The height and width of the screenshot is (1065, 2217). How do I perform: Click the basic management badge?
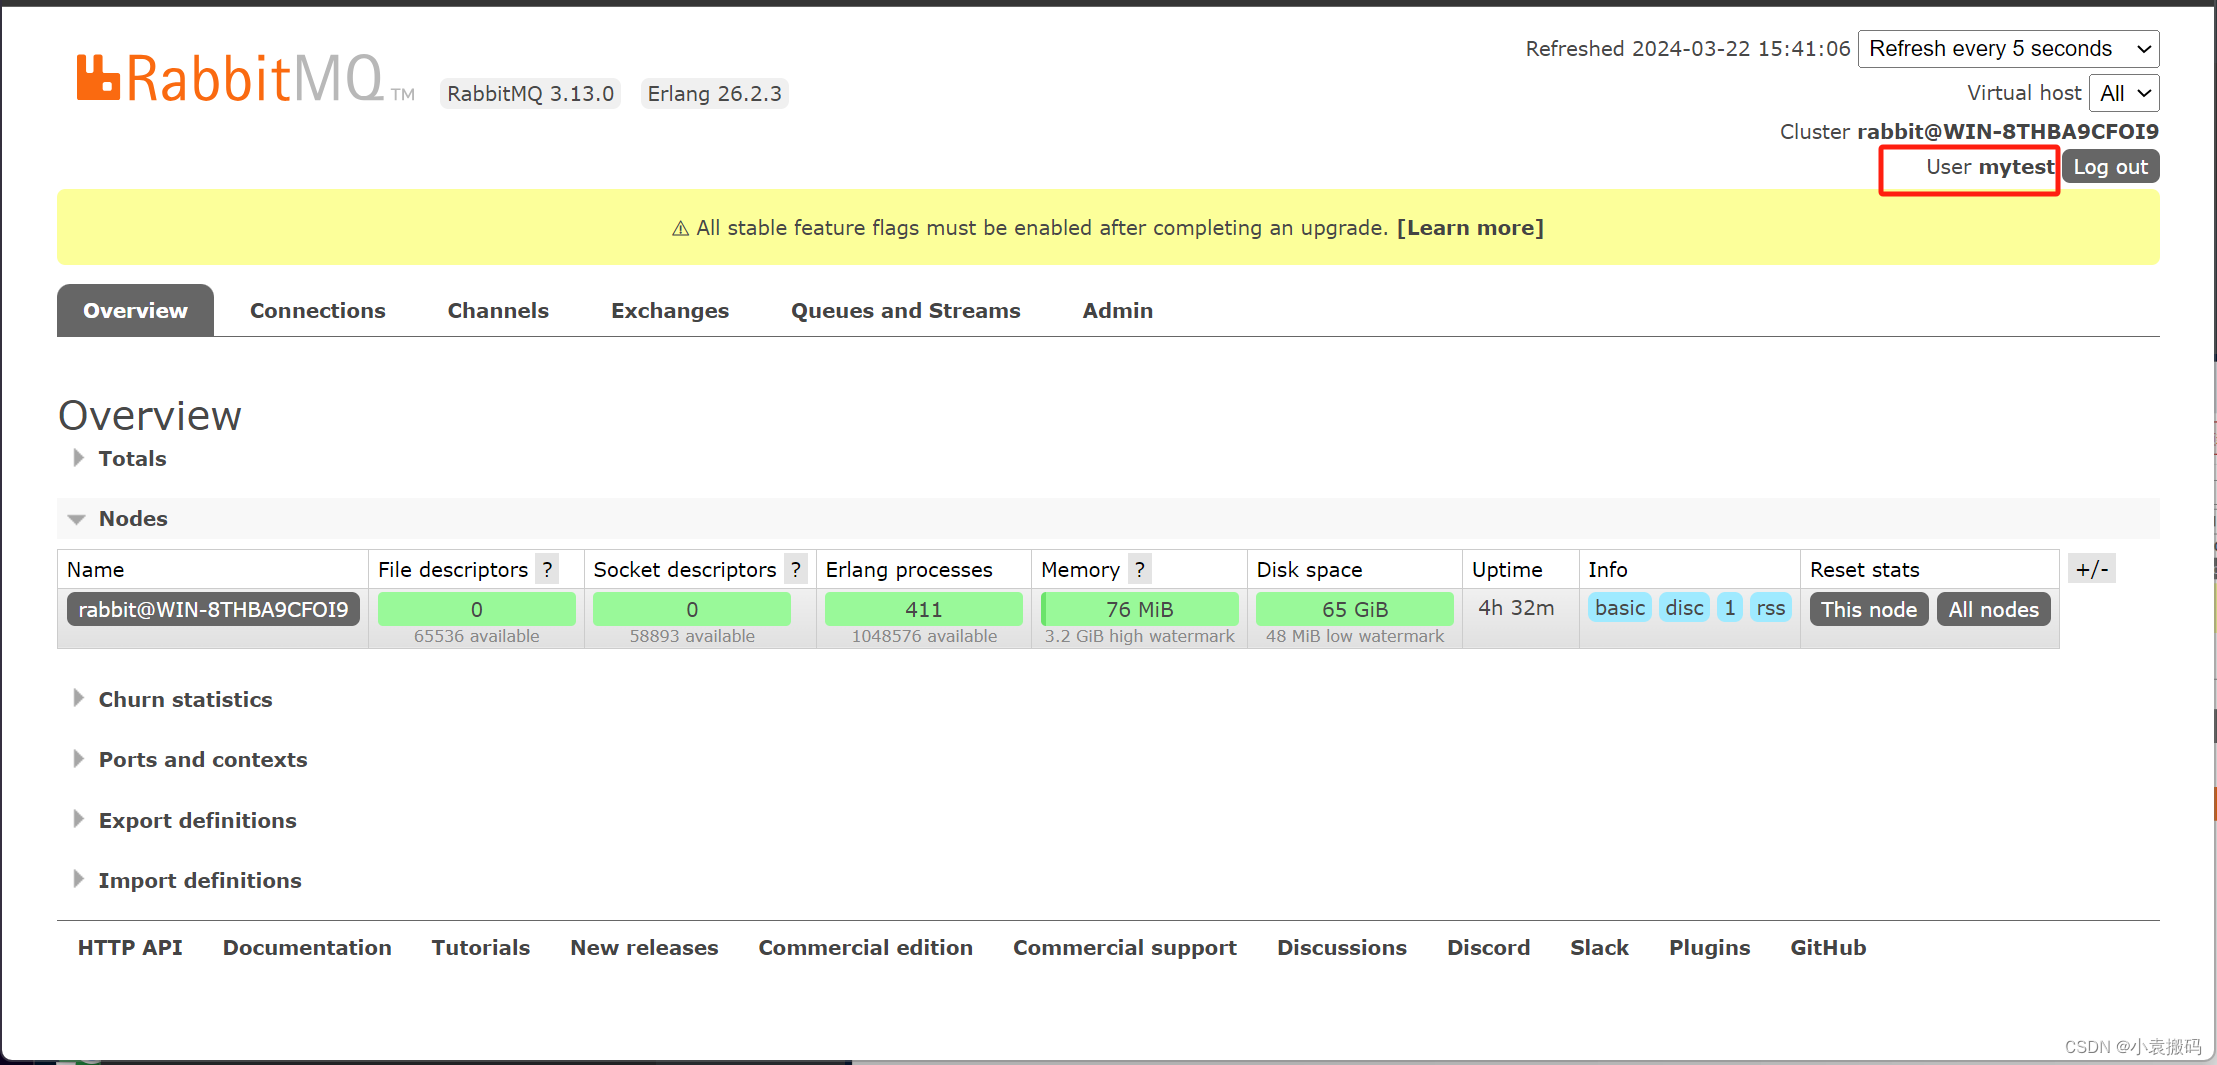pyautogui.click(x=1618, y=607)
